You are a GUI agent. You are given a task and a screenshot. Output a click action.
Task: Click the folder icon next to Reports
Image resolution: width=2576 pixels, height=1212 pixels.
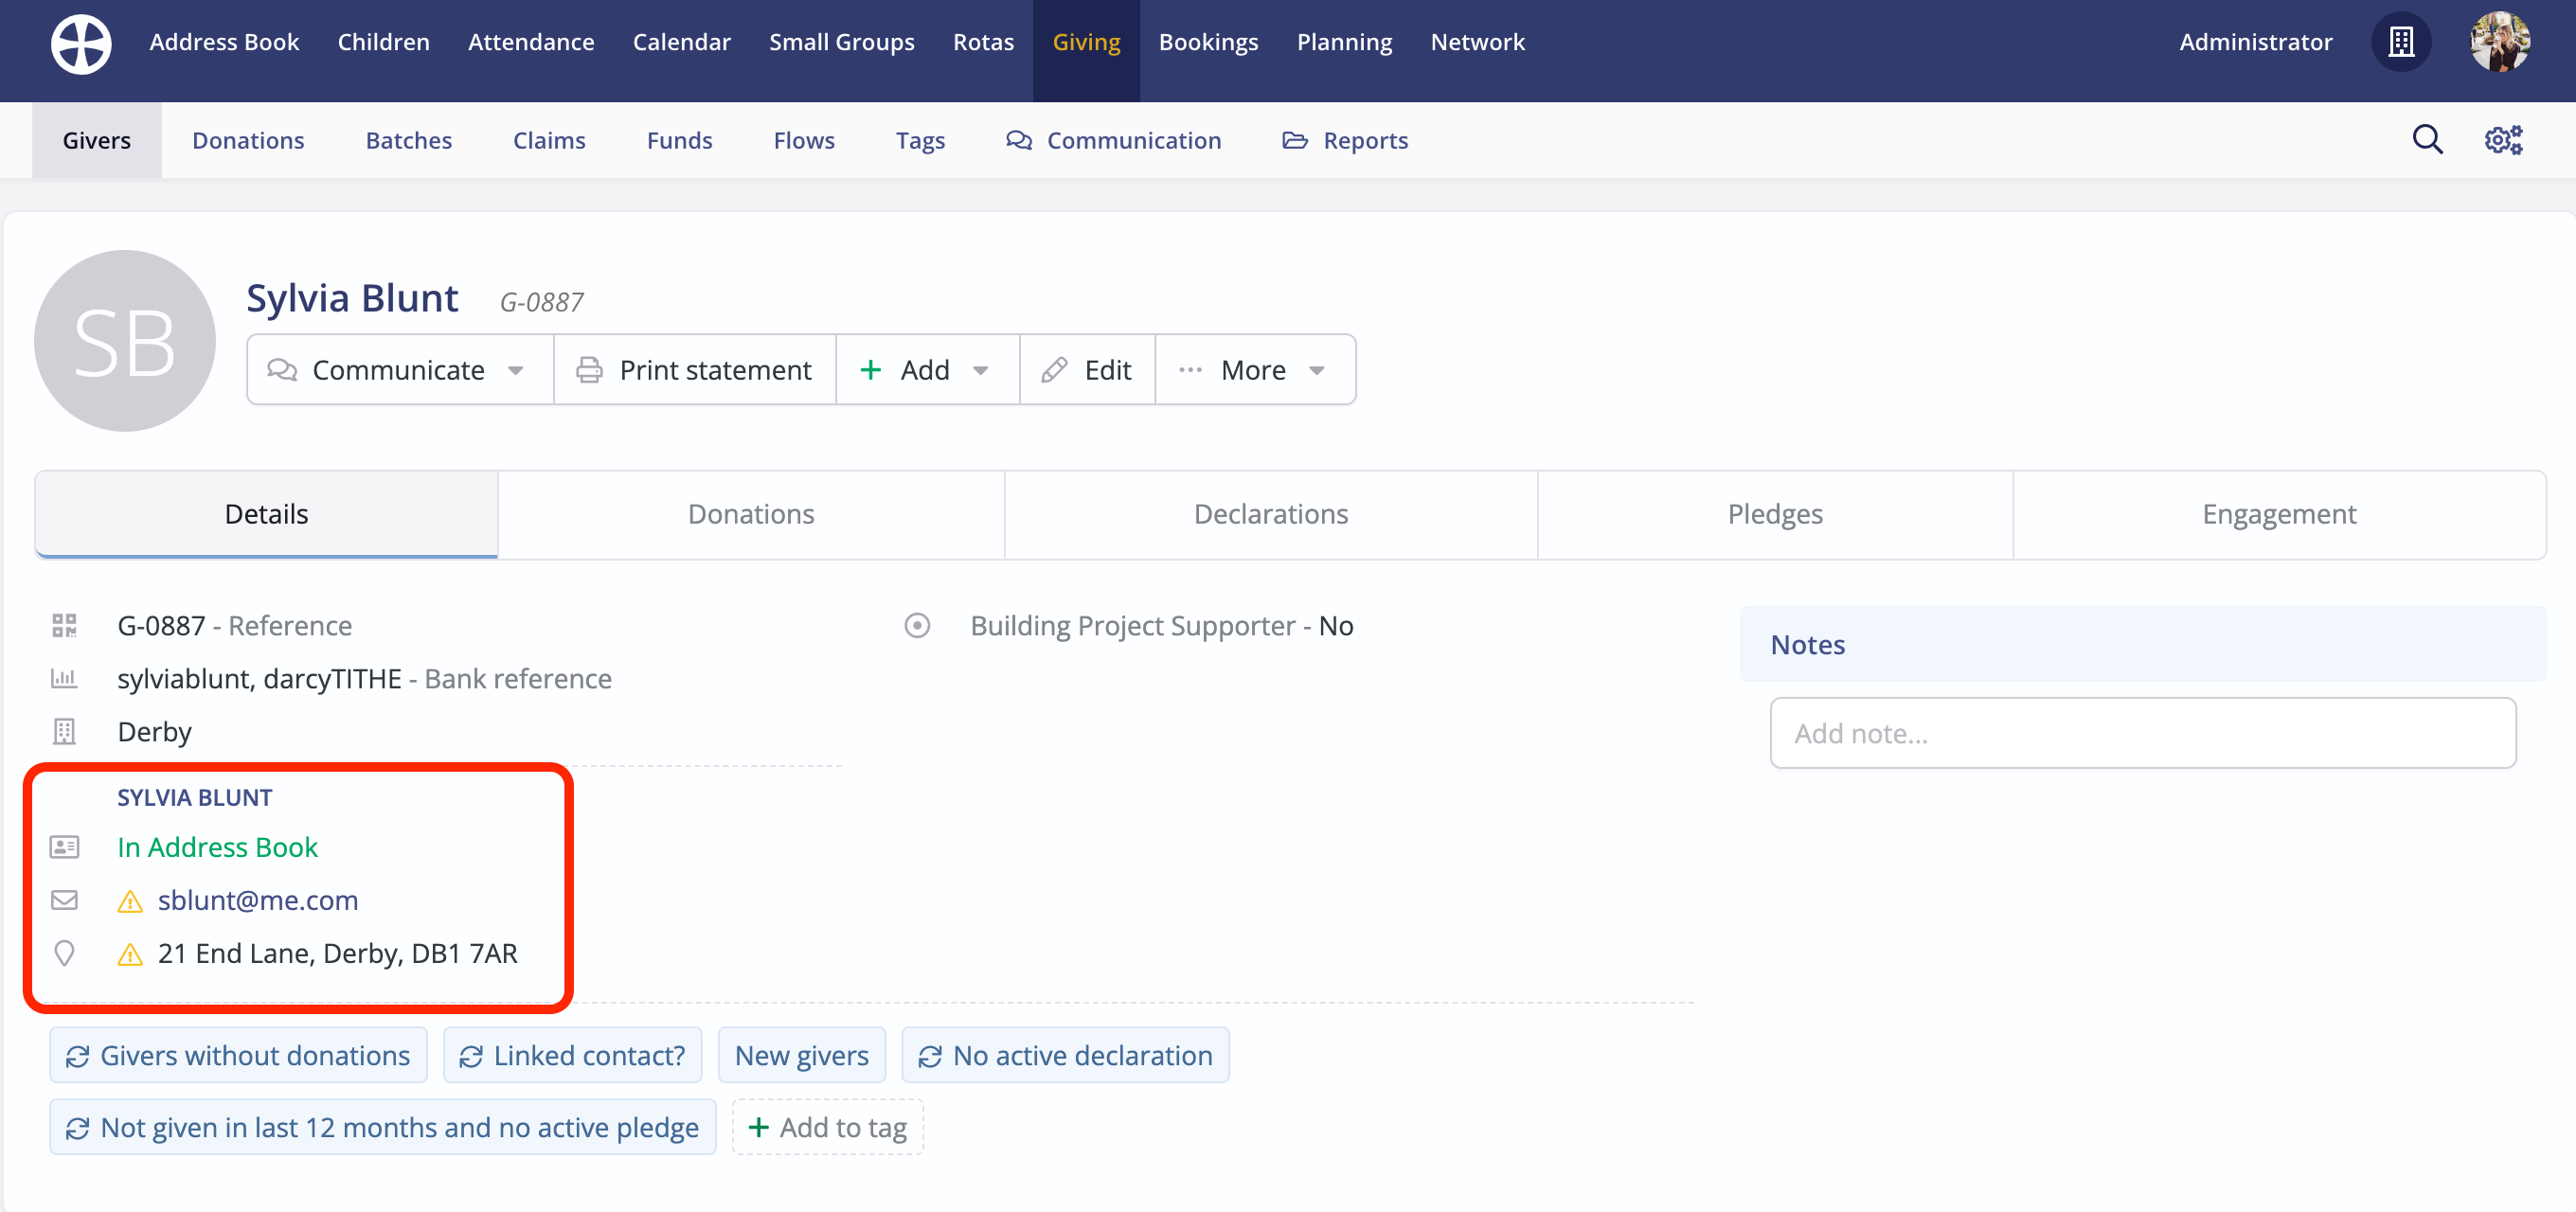point(1294,140)
